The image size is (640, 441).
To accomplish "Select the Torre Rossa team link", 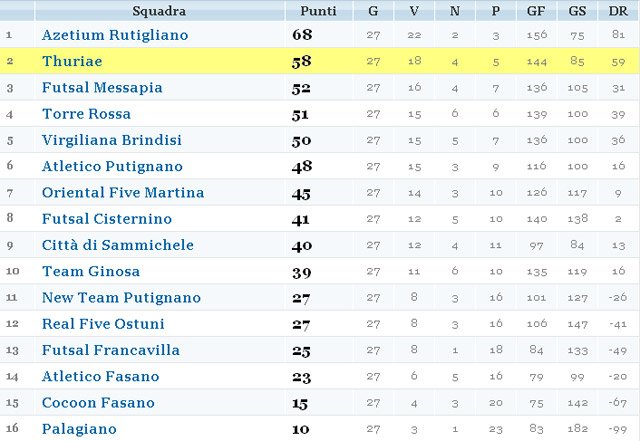I will [x=87, y=114].
